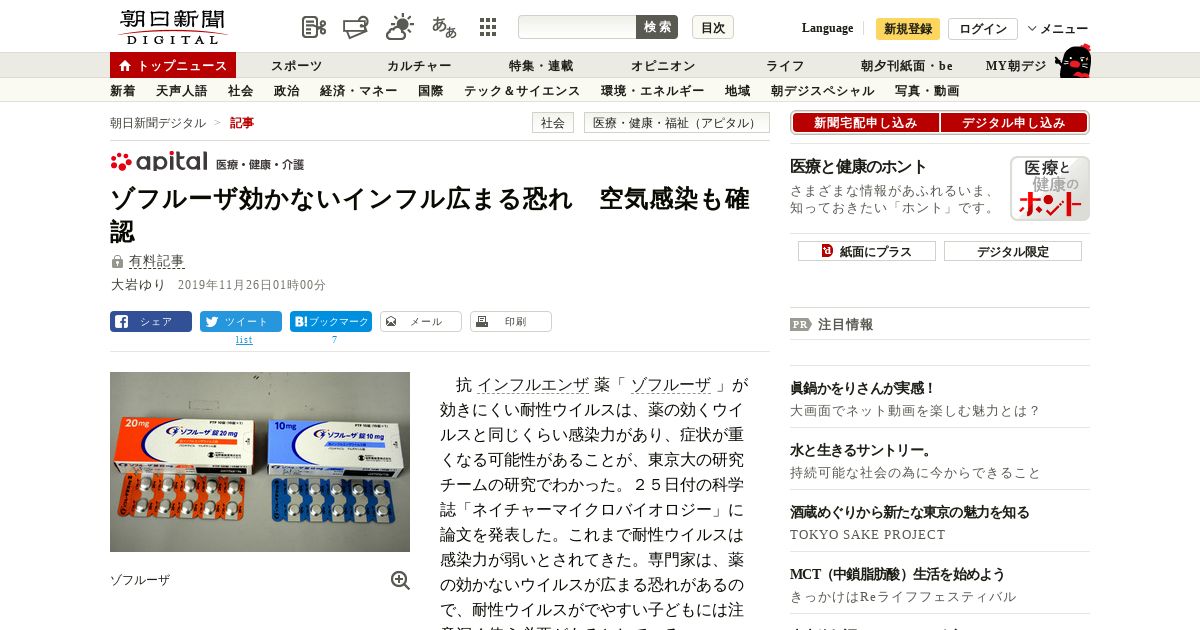Select 天声人語 in sub navigation
The image size is (1200, 630).
(182, 91)
